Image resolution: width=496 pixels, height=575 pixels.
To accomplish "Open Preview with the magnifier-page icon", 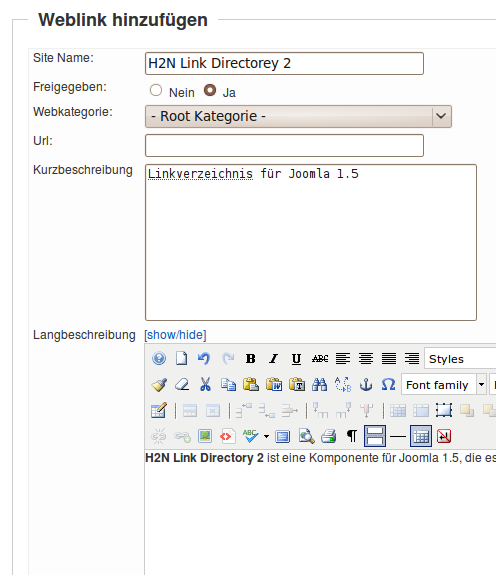I will click(x=306, y=436).
